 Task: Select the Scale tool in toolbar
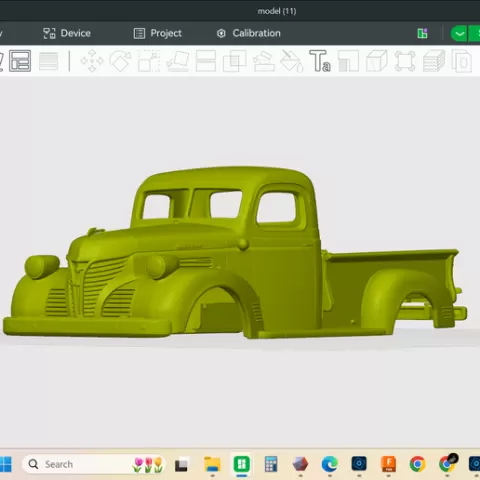click(x=149, y=61)
